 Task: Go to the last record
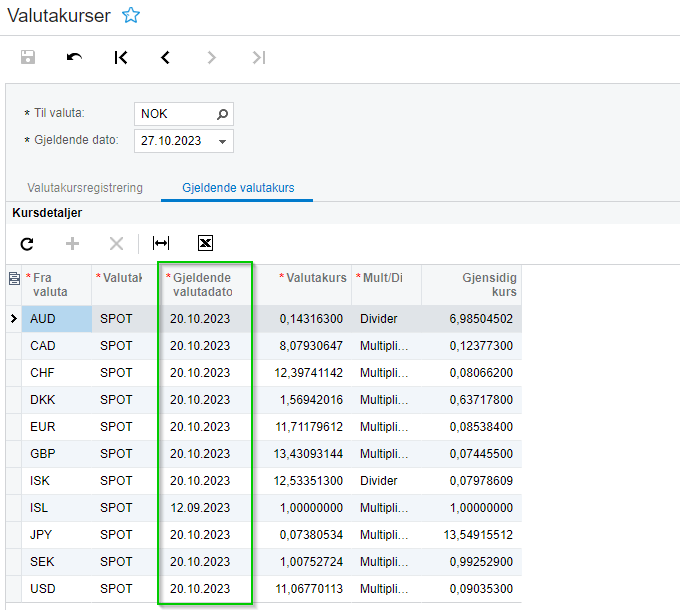pos(258,57)
